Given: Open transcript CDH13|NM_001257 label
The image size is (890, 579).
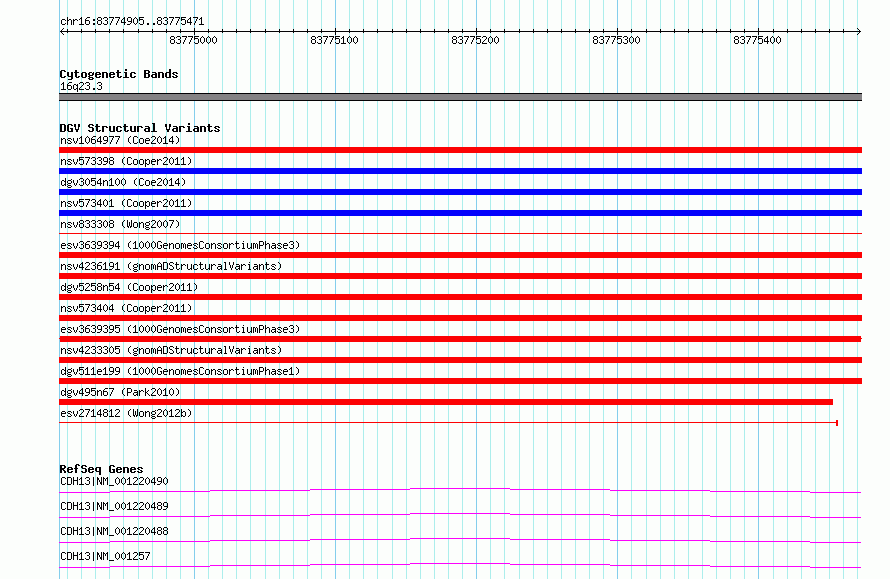Looking at the screenshot, I should pyautogui.click(x=105, y=556).
